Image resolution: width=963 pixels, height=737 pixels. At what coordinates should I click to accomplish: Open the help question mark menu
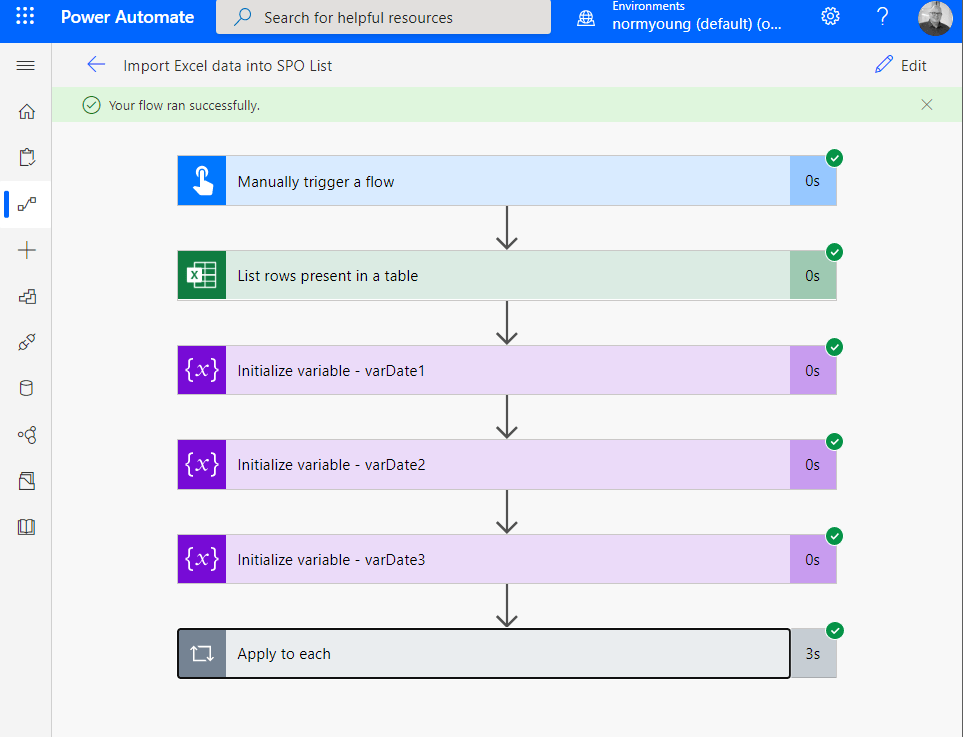coord(882,17)
